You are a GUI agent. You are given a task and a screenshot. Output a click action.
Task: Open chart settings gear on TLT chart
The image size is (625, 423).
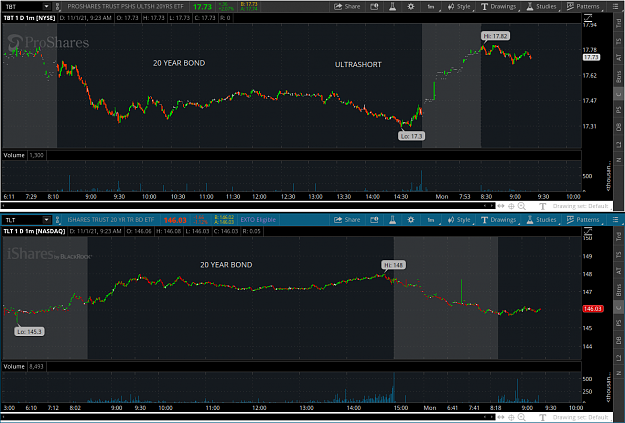(x=411, y=220)
